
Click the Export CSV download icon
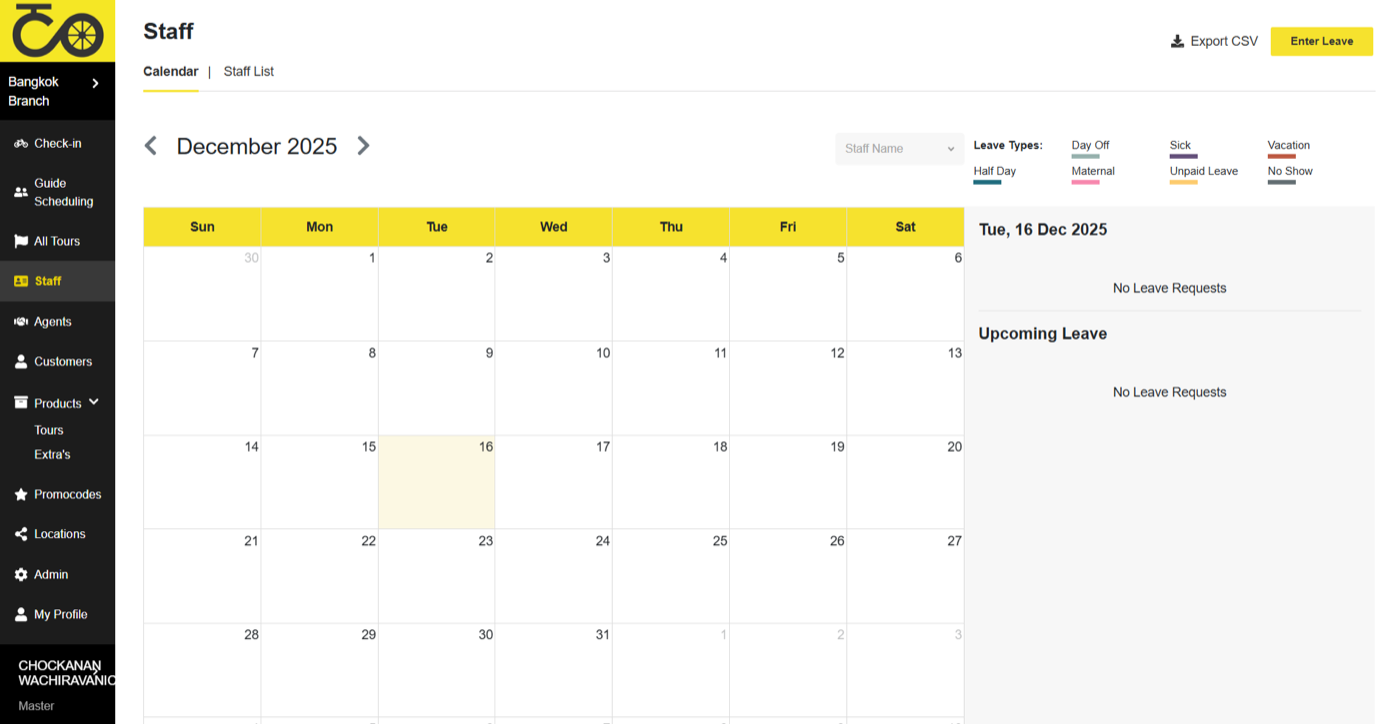coord(1178,42)
